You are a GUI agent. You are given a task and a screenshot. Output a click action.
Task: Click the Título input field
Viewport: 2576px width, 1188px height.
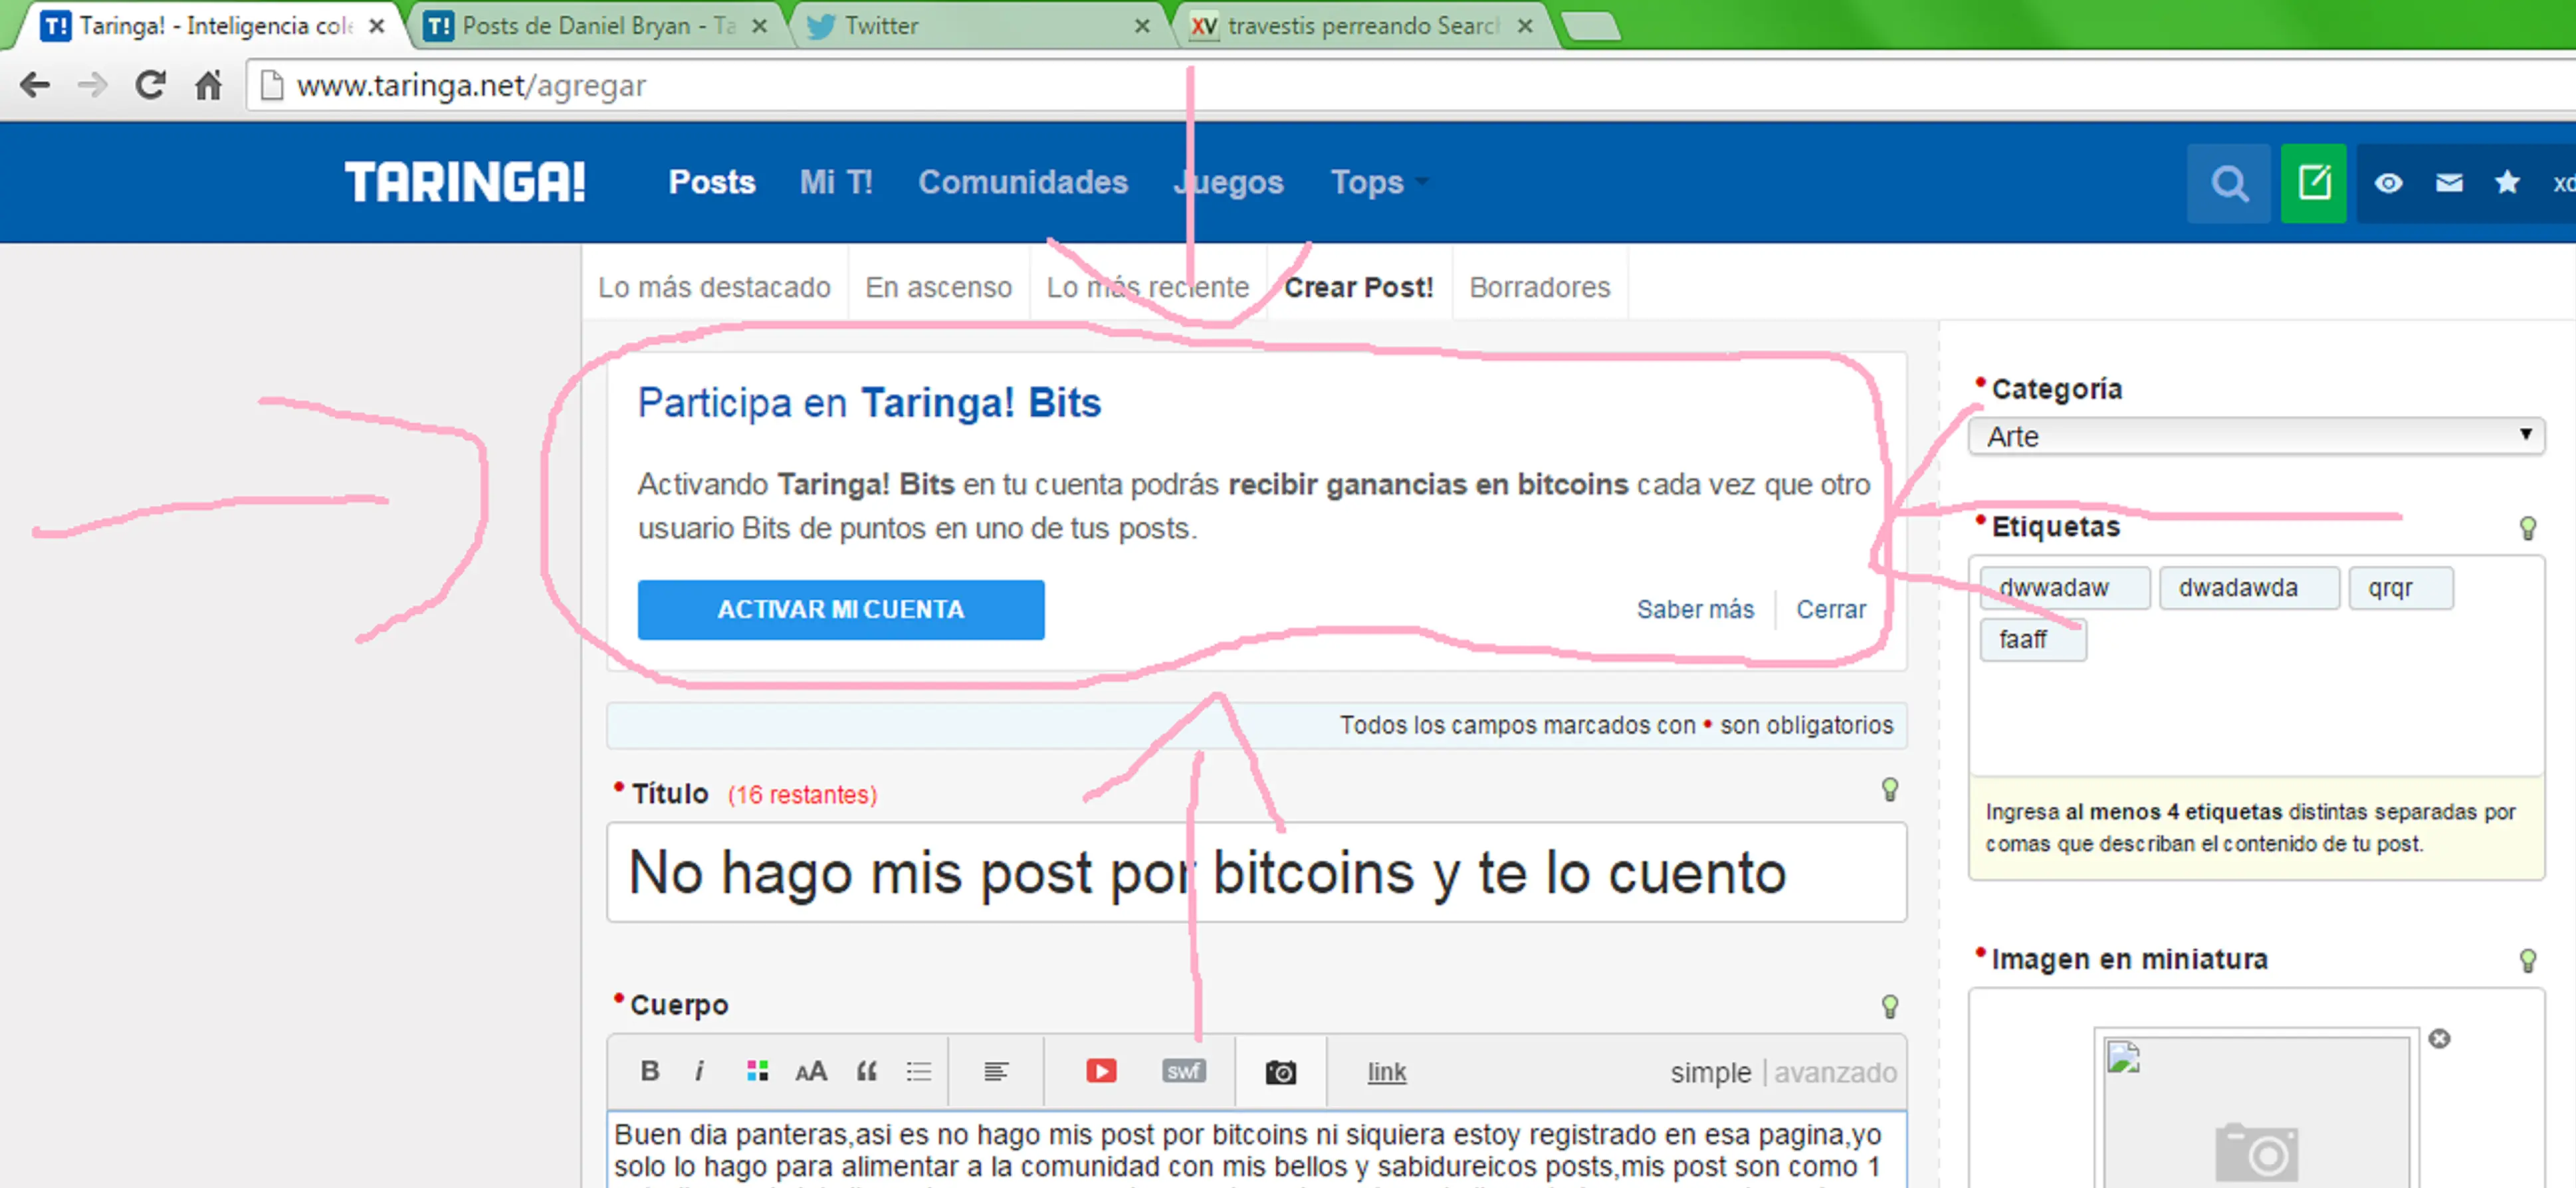(x=1256, y=872)
